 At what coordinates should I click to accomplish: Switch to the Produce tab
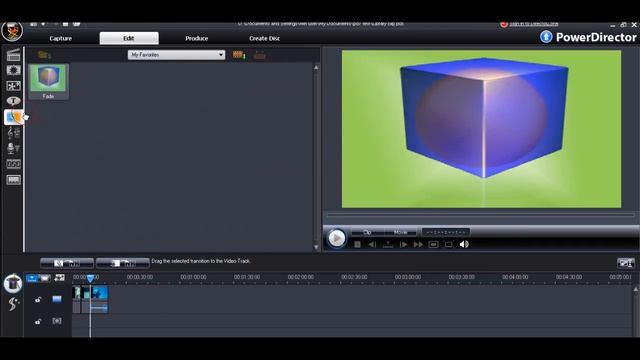(x=197, y=38)
